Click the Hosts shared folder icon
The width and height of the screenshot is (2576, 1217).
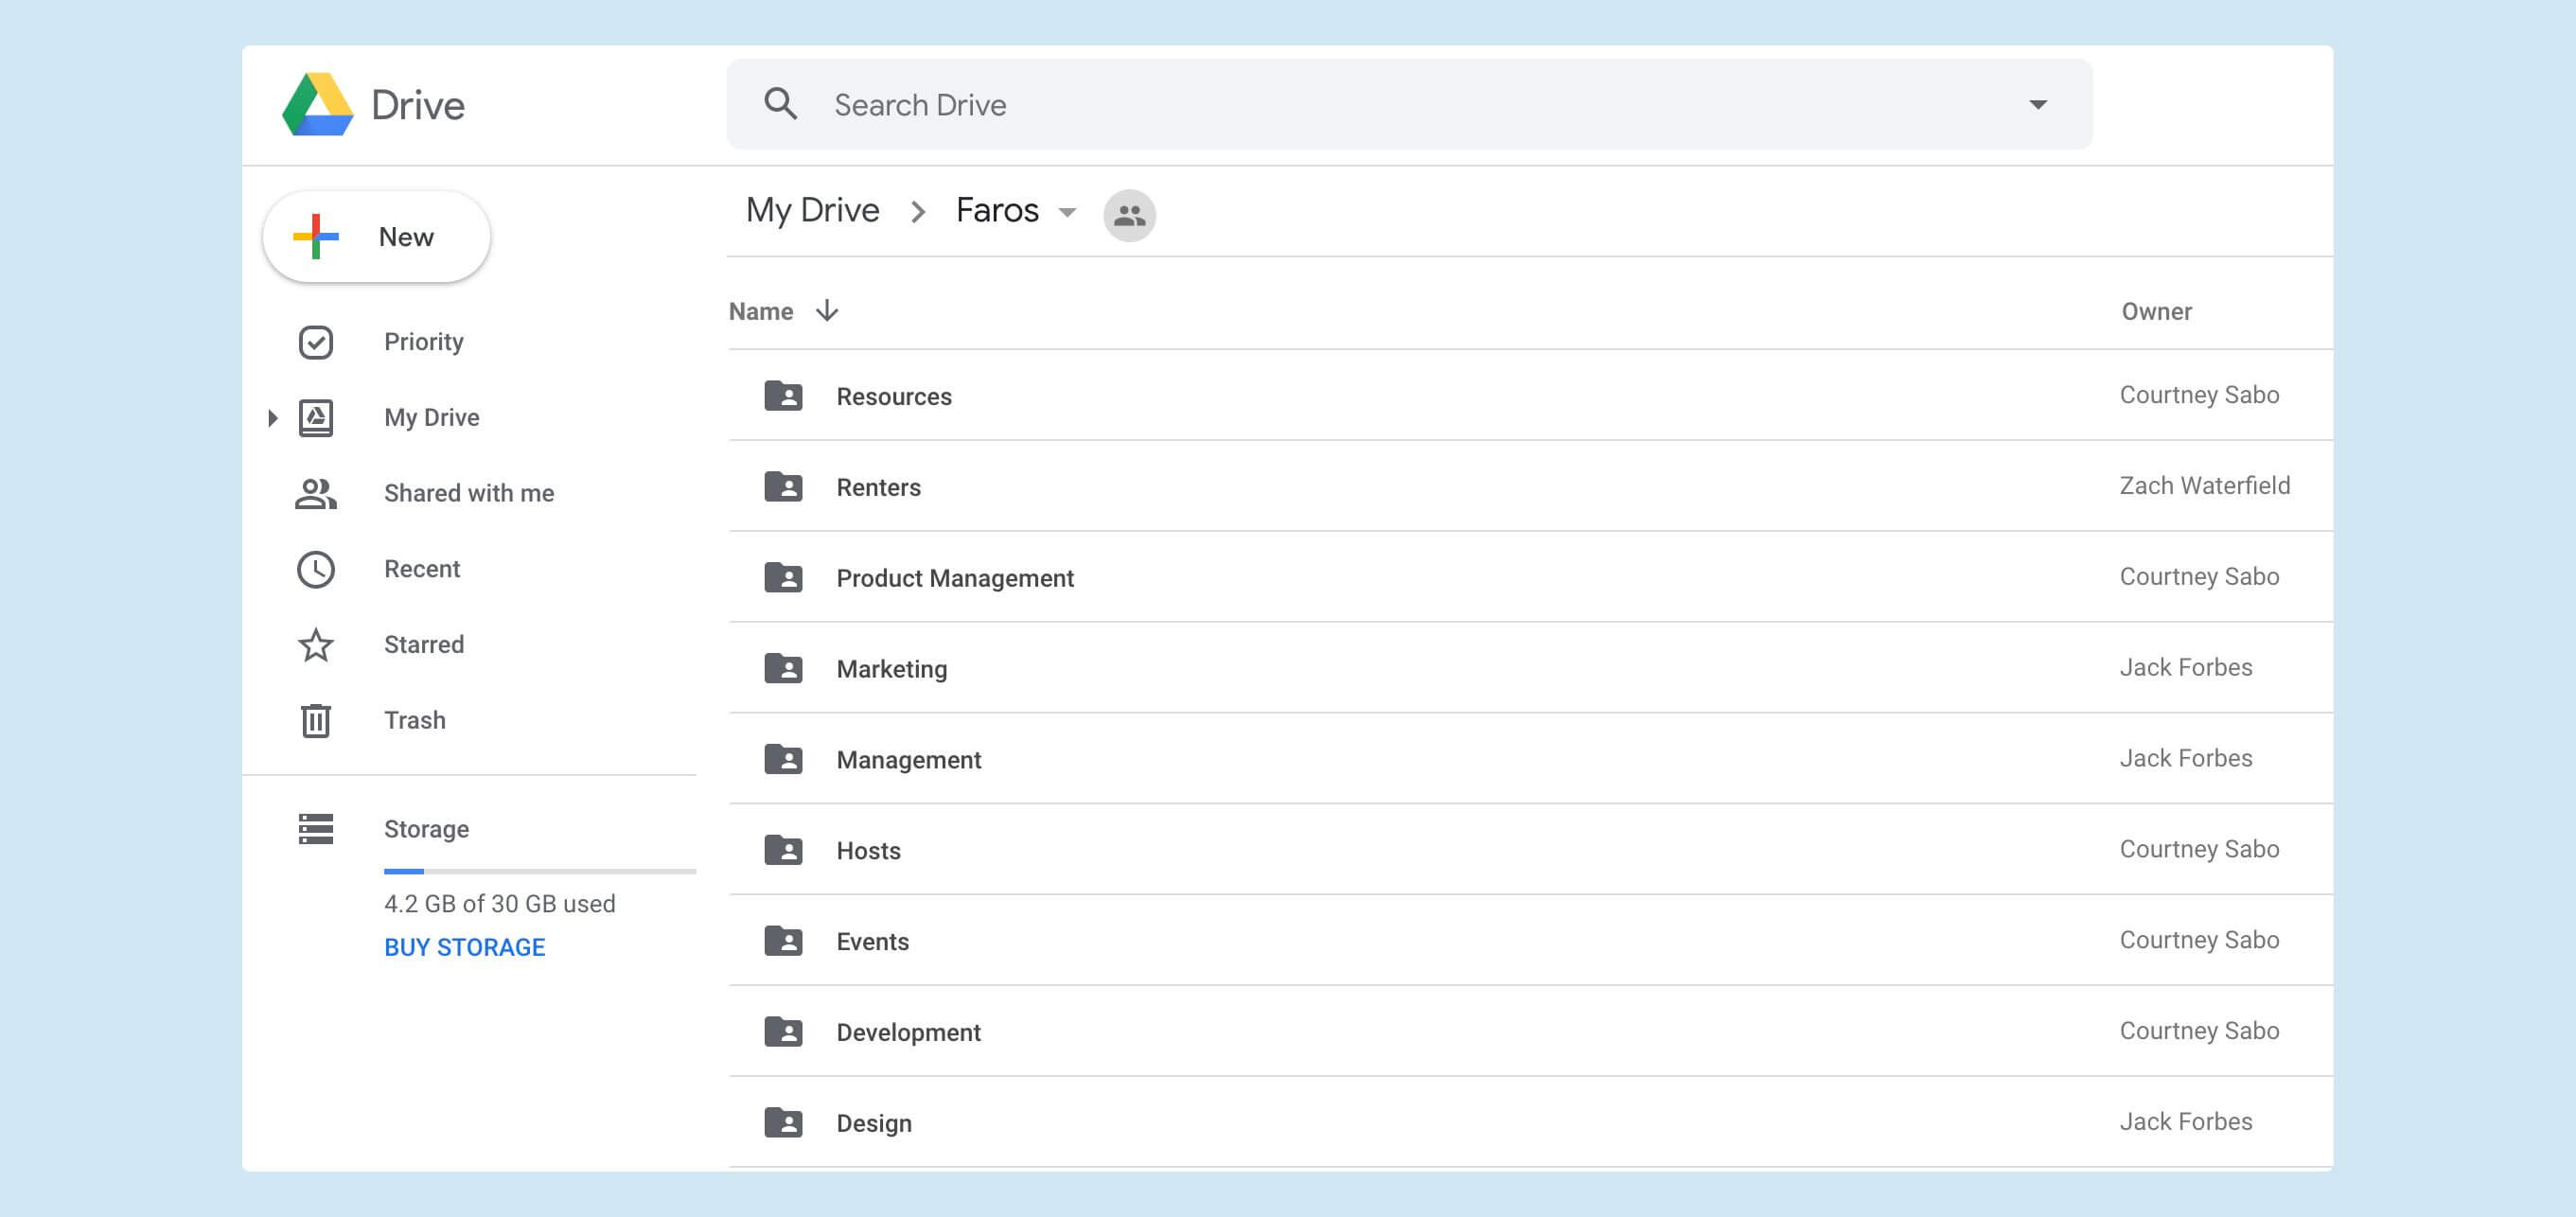pyautogui.click(x=783, y=851)
